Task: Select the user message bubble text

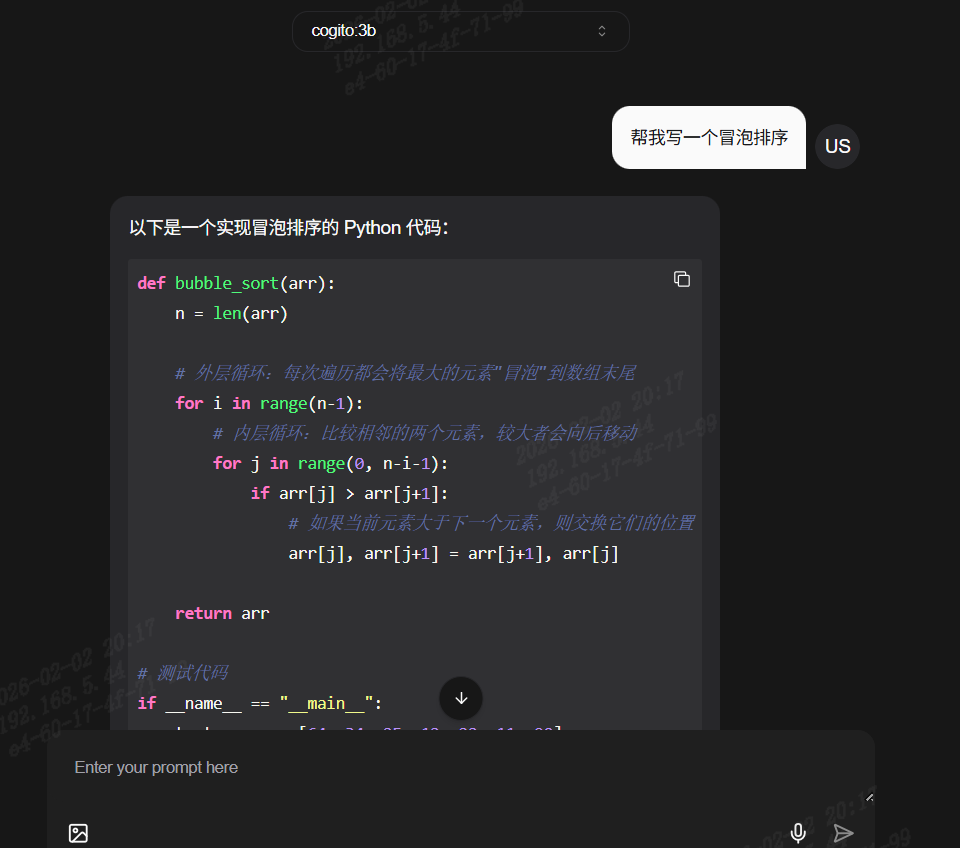Action: tap(708, 137)
